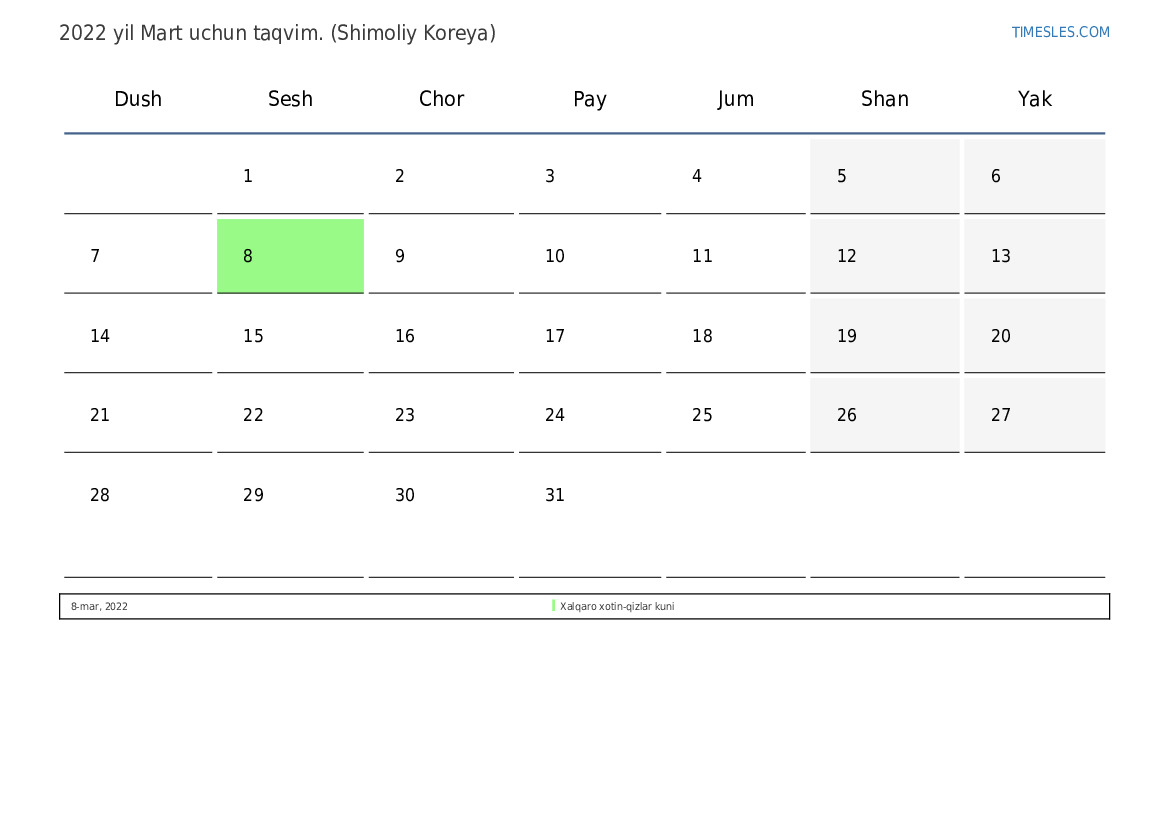Select Saturday date 19
The image size is (1169, 827).
click(x=885, y=336)
